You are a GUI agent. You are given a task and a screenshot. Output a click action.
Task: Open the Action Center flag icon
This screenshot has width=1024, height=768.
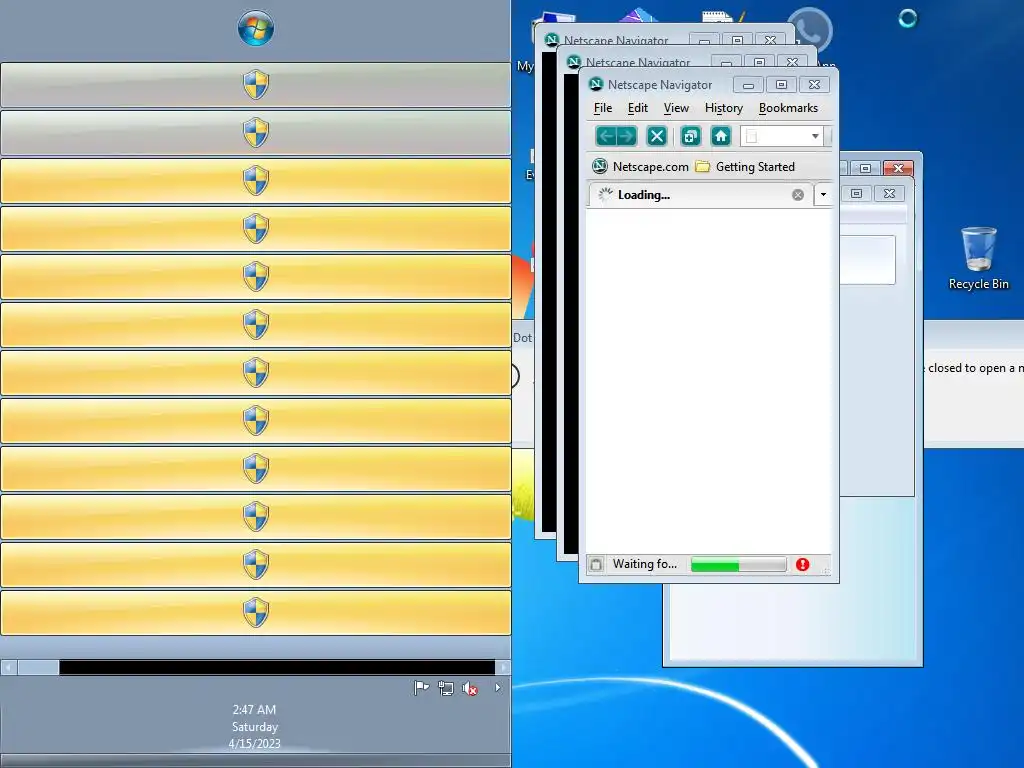[x=421, y=688]
